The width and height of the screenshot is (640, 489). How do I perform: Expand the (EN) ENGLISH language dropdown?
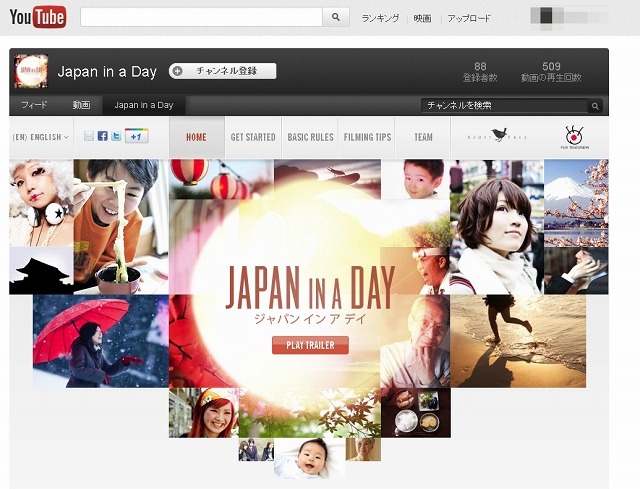[40, 137]
